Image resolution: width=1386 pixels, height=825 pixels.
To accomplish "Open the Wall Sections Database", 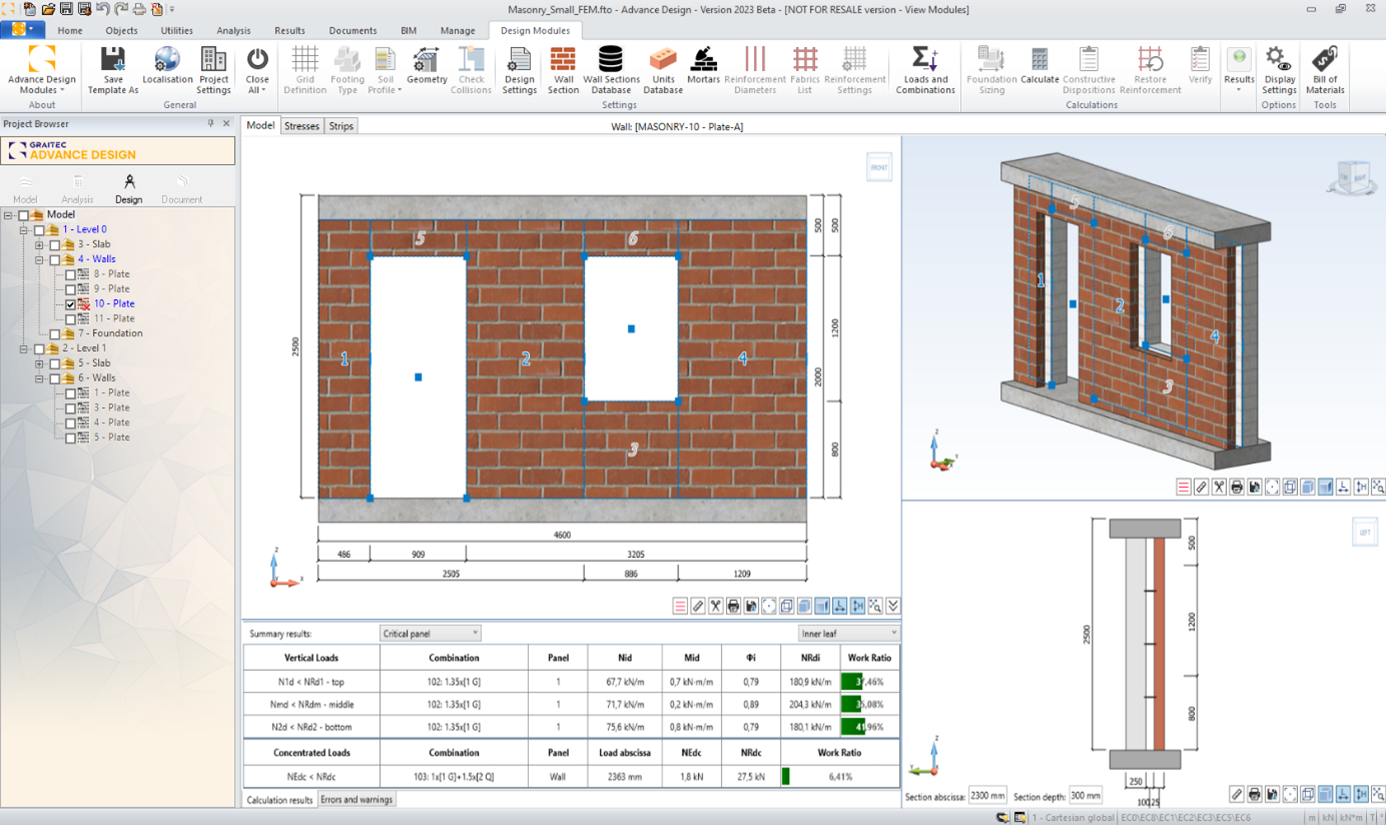I will (x=611, y=70).
